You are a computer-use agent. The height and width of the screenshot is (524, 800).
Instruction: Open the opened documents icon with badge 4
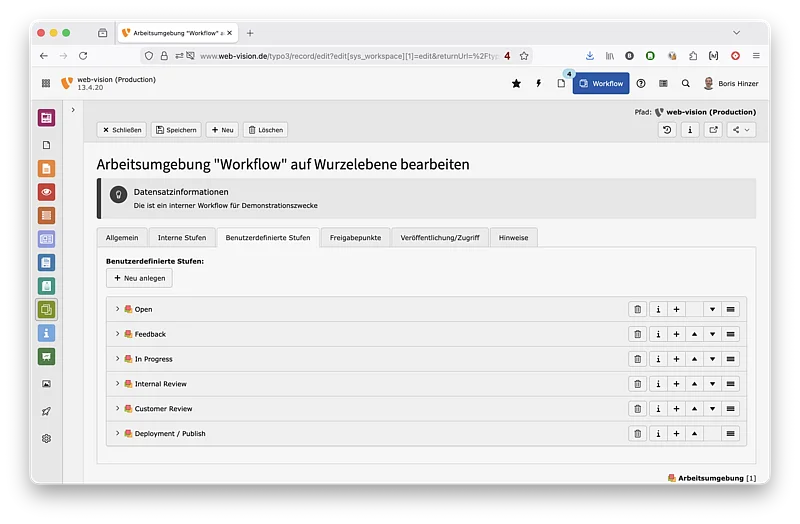coord(561,83)
